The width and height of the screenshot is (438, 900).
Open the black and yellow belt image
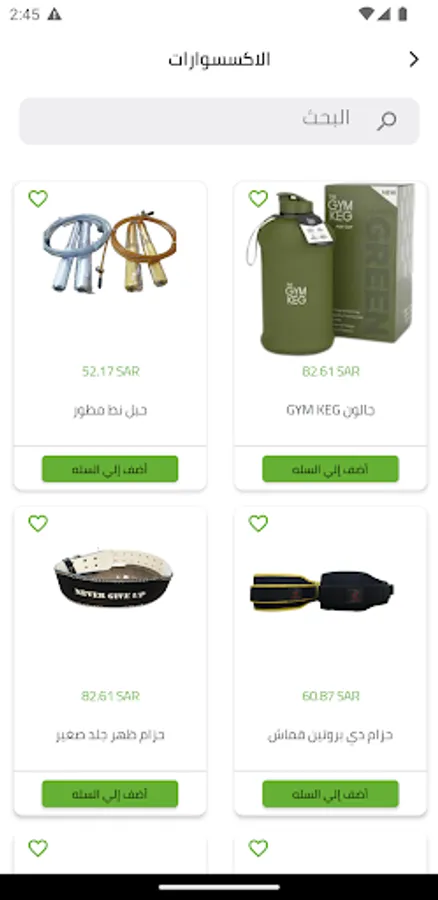(x=322, y=591)
